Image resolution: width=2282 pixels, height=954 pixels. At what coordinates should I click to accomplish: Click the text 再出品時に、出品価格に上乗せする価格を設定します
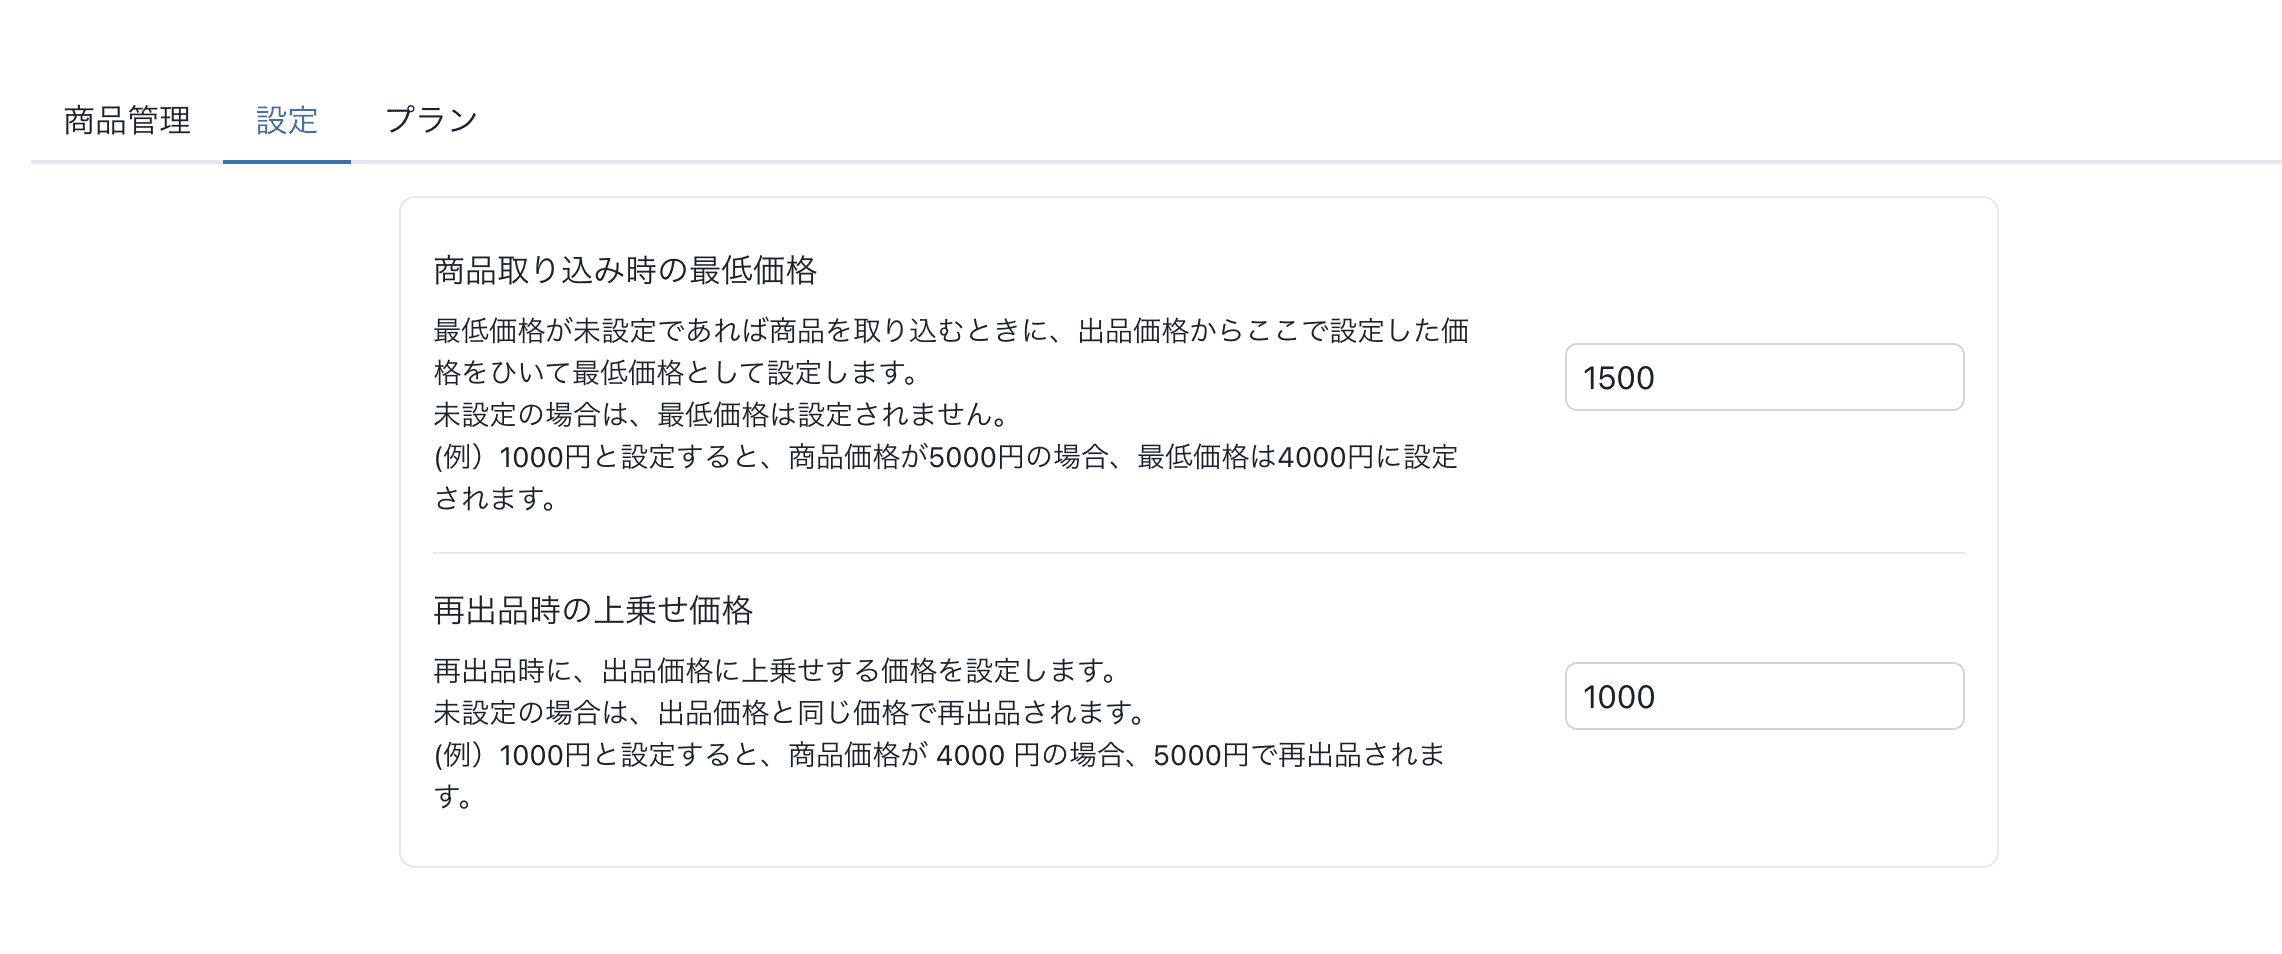point(775,670)
